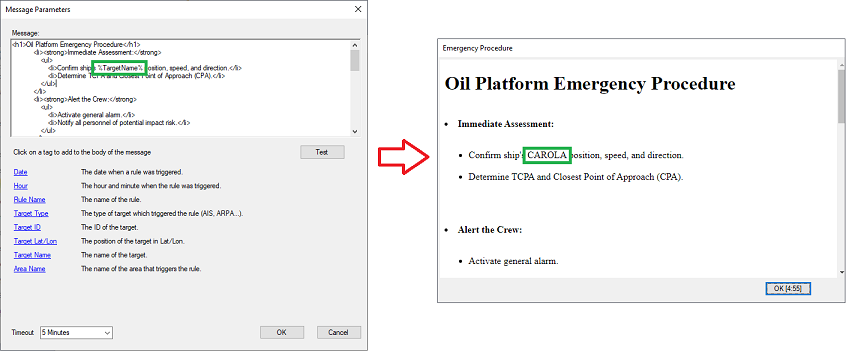Confirm Message Parameters with OK
The height and width of the screenshot is (362, 852).
281,332
